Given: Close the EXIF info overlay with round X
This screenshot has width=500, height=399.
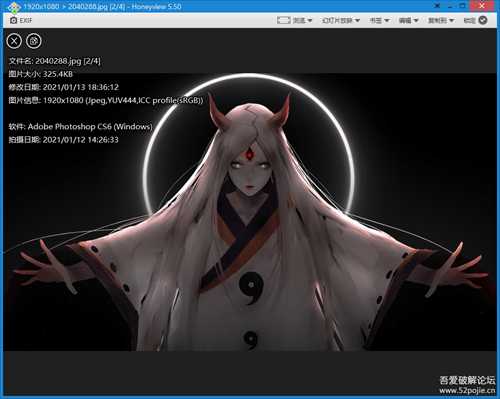Looking at the screenshot, I should pyautogui.click(x=14, y=41).
